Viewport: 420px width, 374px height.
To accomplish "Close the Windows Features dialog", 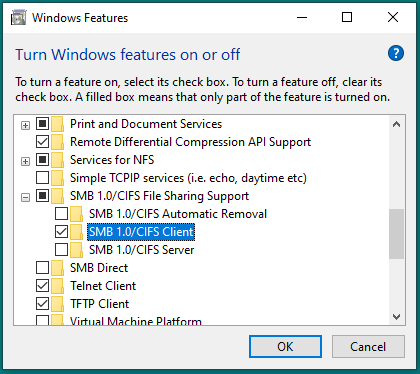I will (393, 17).
